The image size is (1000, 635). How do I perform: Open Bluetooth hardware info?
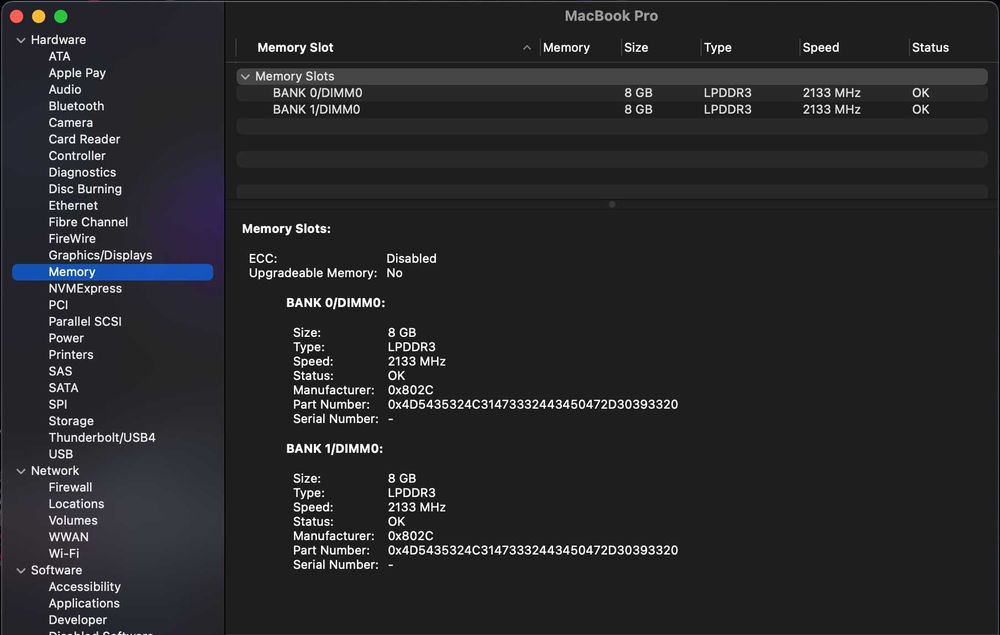[77, 106]
